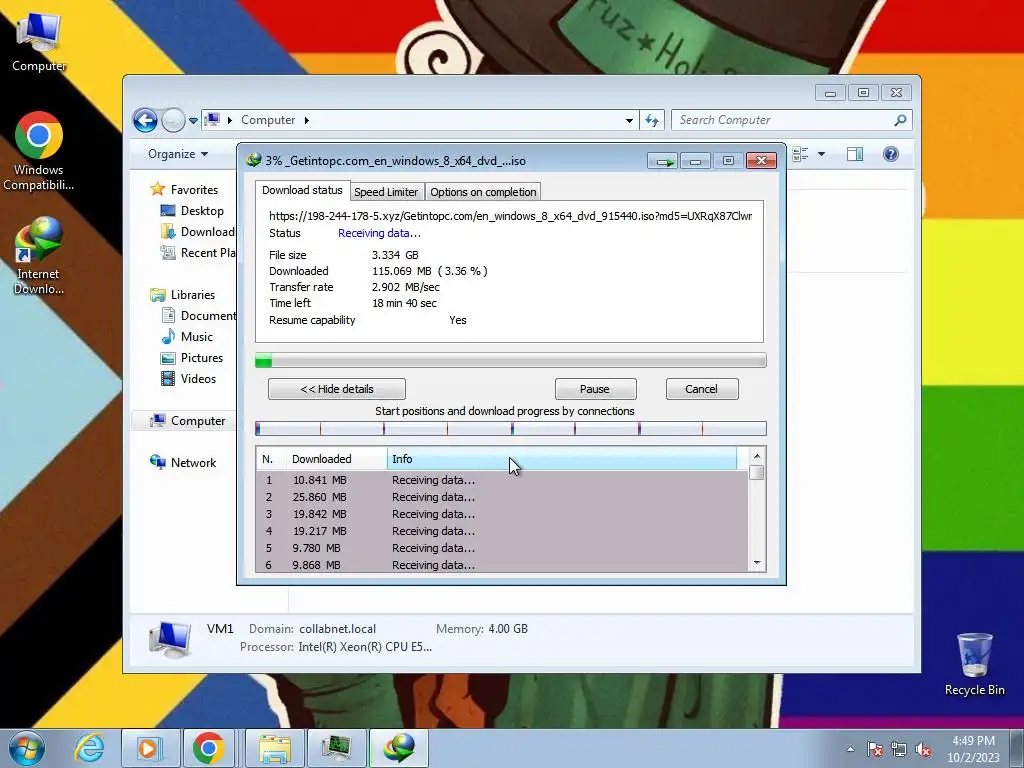Click the connections list scroll down arrow
Viewport: 1024px width, 768px height.
coord(757,563)
